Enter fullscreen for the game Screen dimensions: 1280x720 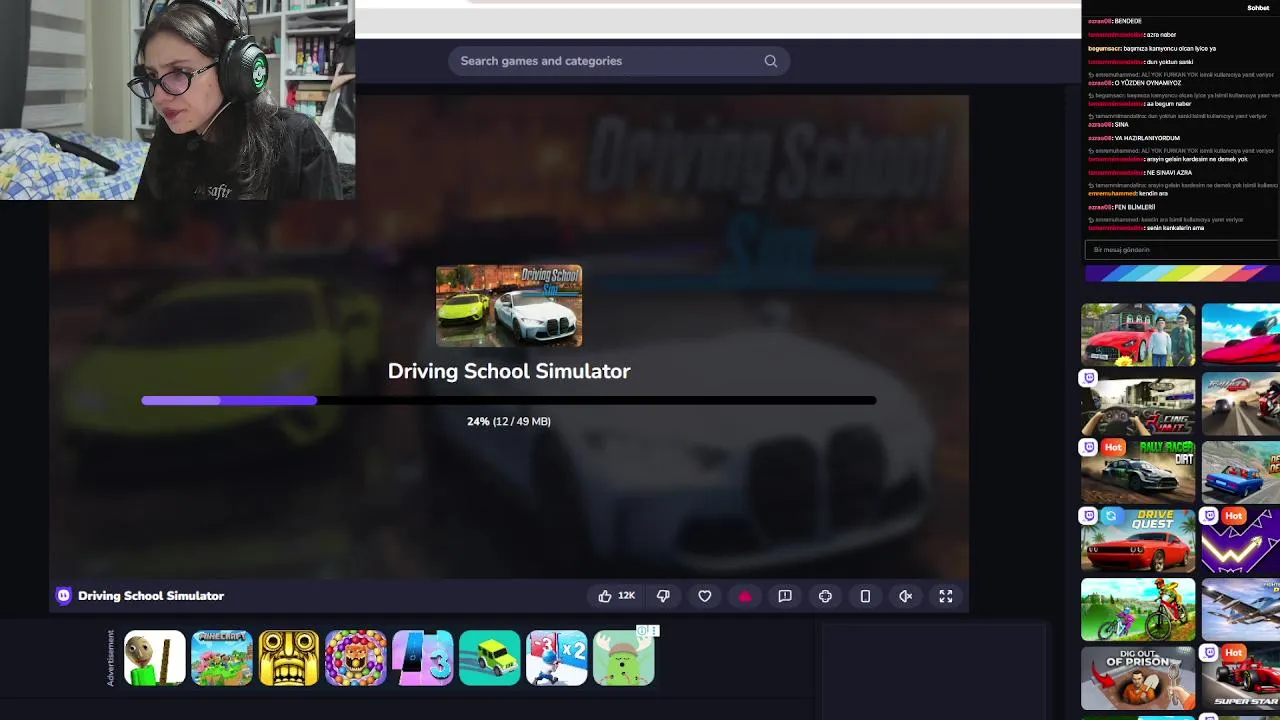(x=946, y=596)
